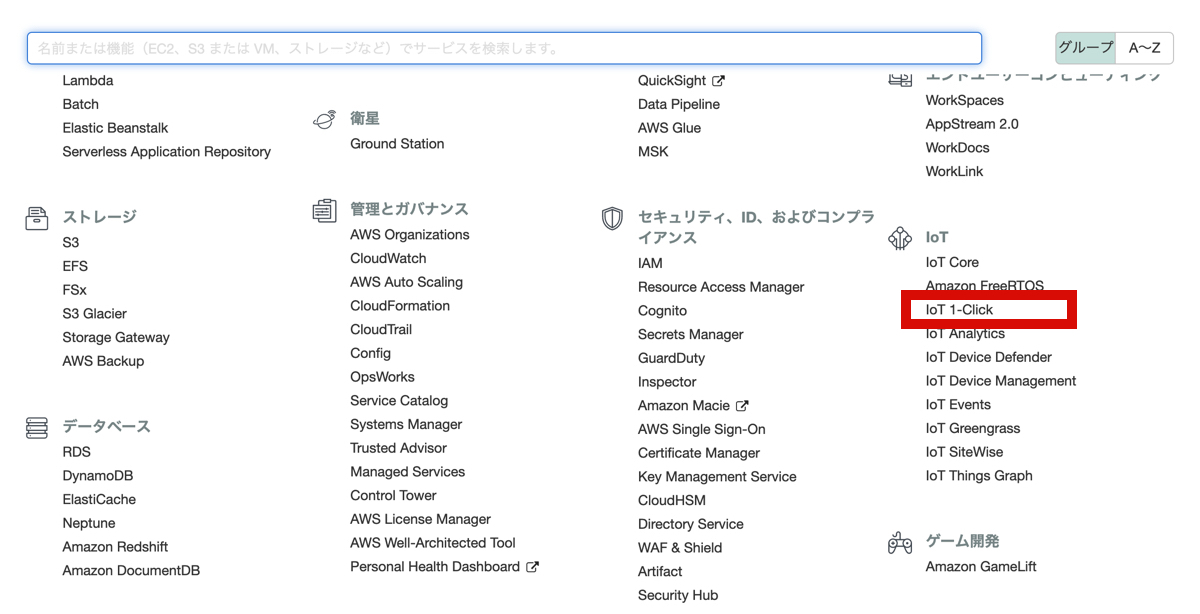1200x614 pixels.
Task: Click the IoT category icon
Action: coord(899,239)
